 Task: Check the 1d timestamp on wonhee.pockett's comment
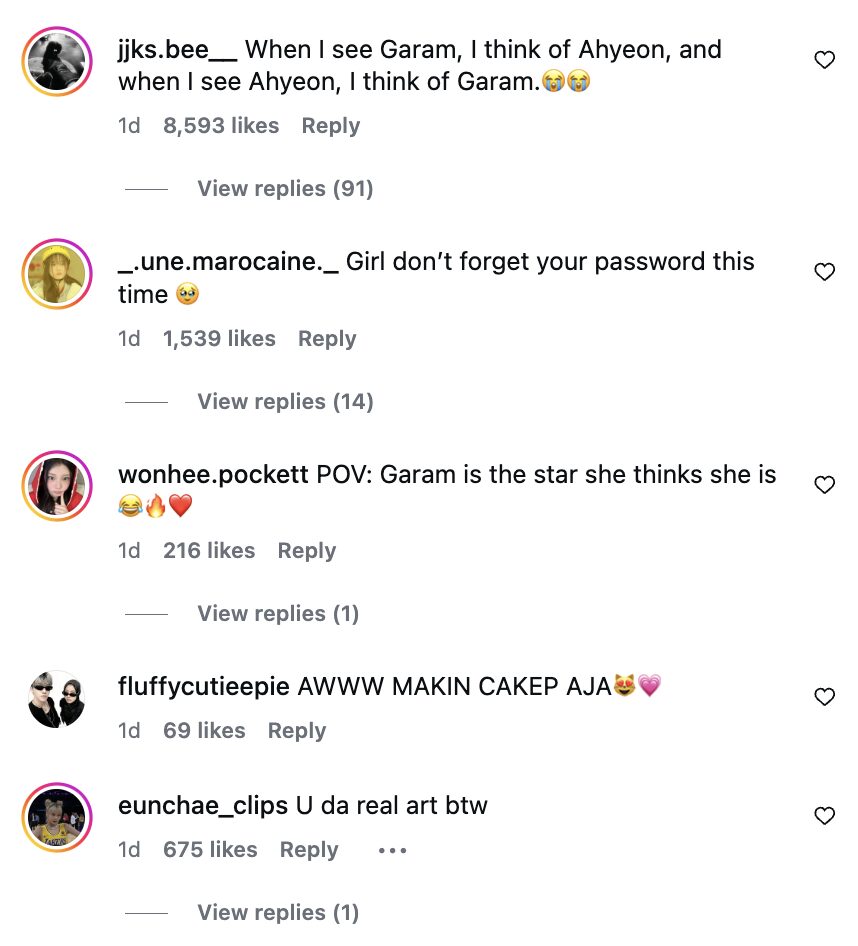[129, 550]
